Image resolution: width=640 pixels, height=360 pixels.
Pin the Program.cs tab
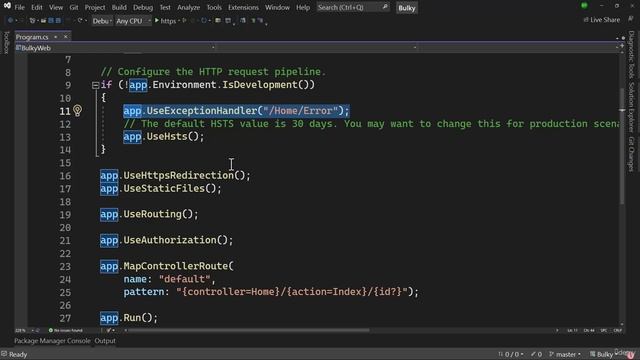point(56,37)
